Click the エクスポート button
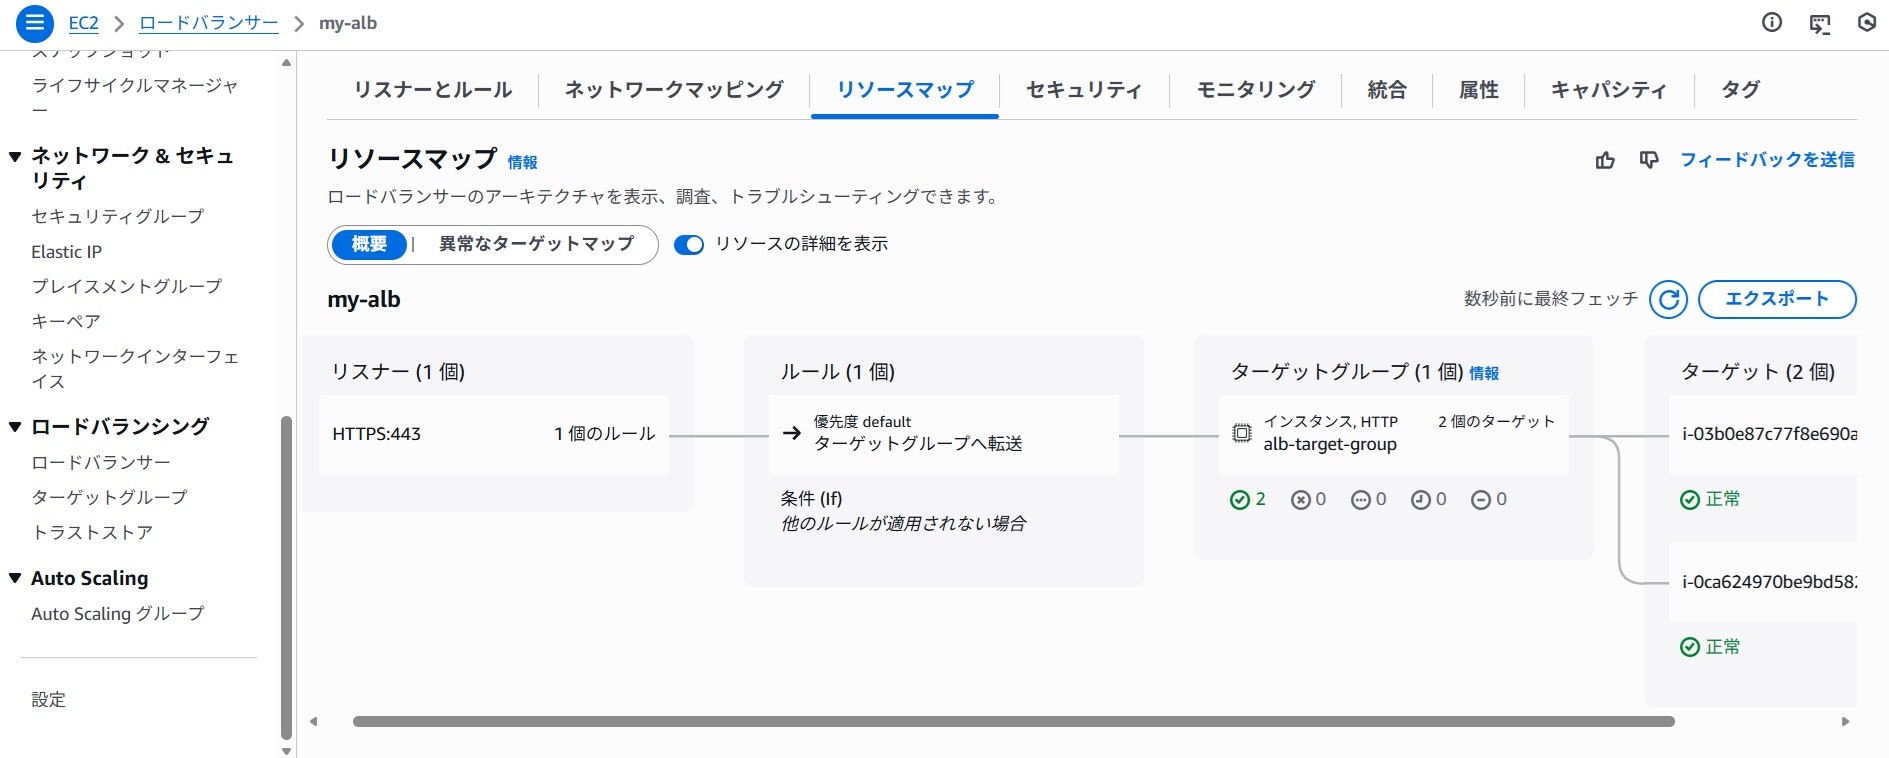The width and height of the screenshot is (1889, 758). tap(1777, 299)
